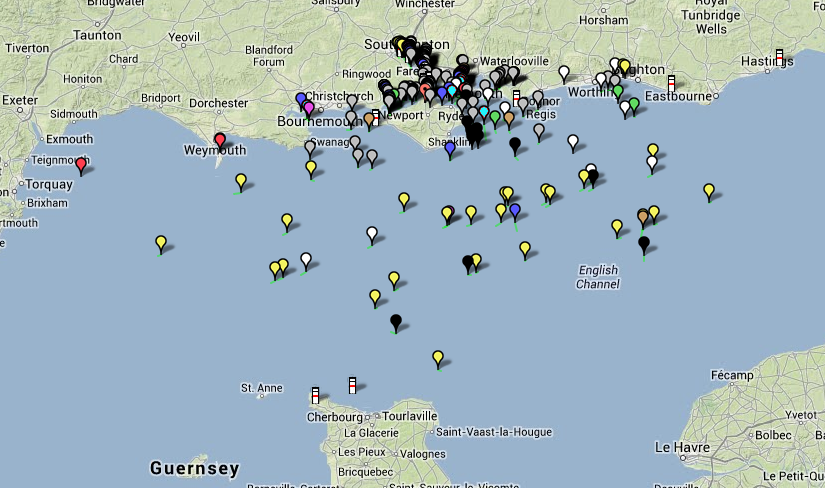Click the blue marker in mid-Channel yellow cluster
Screen dimensions: 825x488
point(515,213)
